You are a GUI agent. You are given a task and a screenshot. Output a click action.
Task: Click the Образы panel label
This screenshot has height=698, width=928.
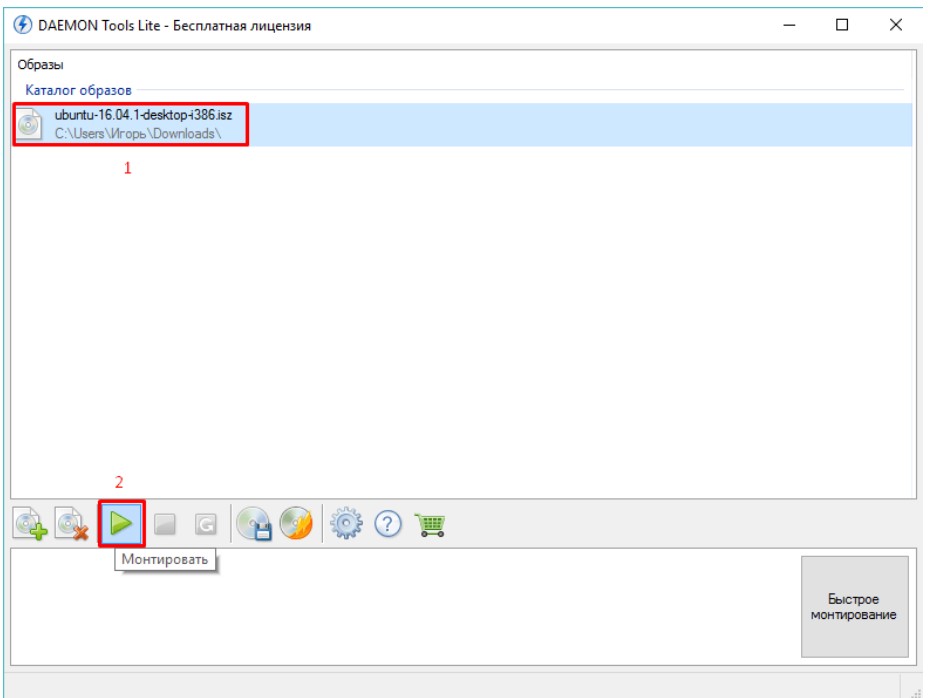click(40, 65)
